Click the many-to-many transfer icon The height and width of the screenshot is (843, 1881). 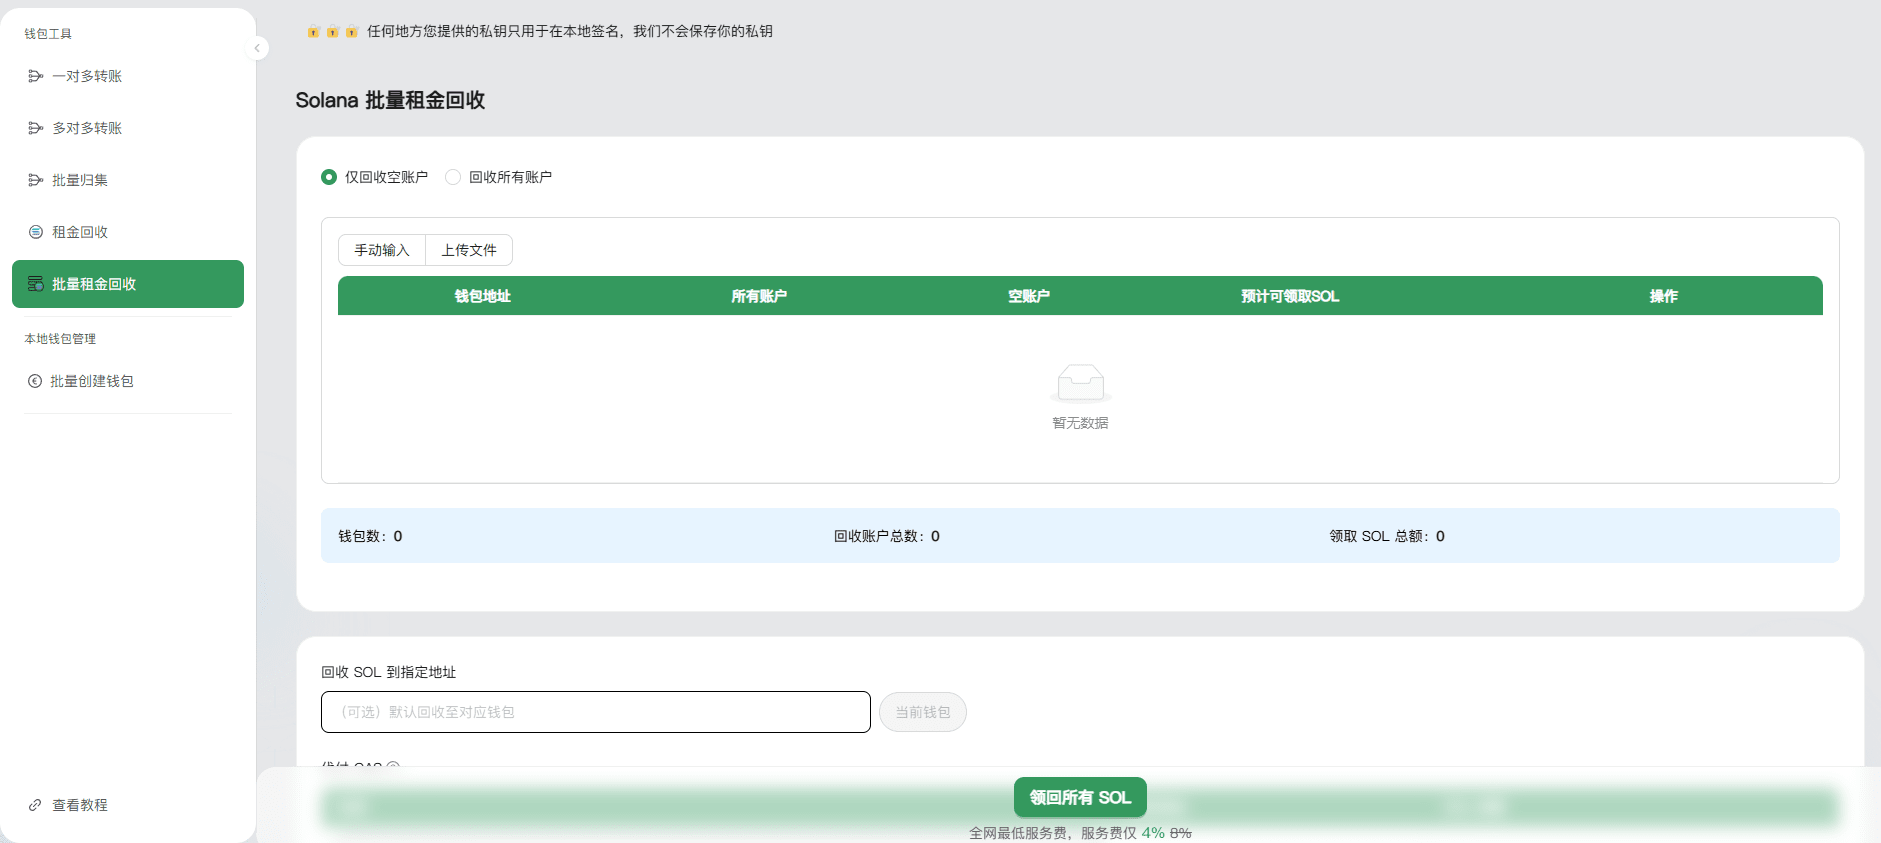[x=35, y=128]
